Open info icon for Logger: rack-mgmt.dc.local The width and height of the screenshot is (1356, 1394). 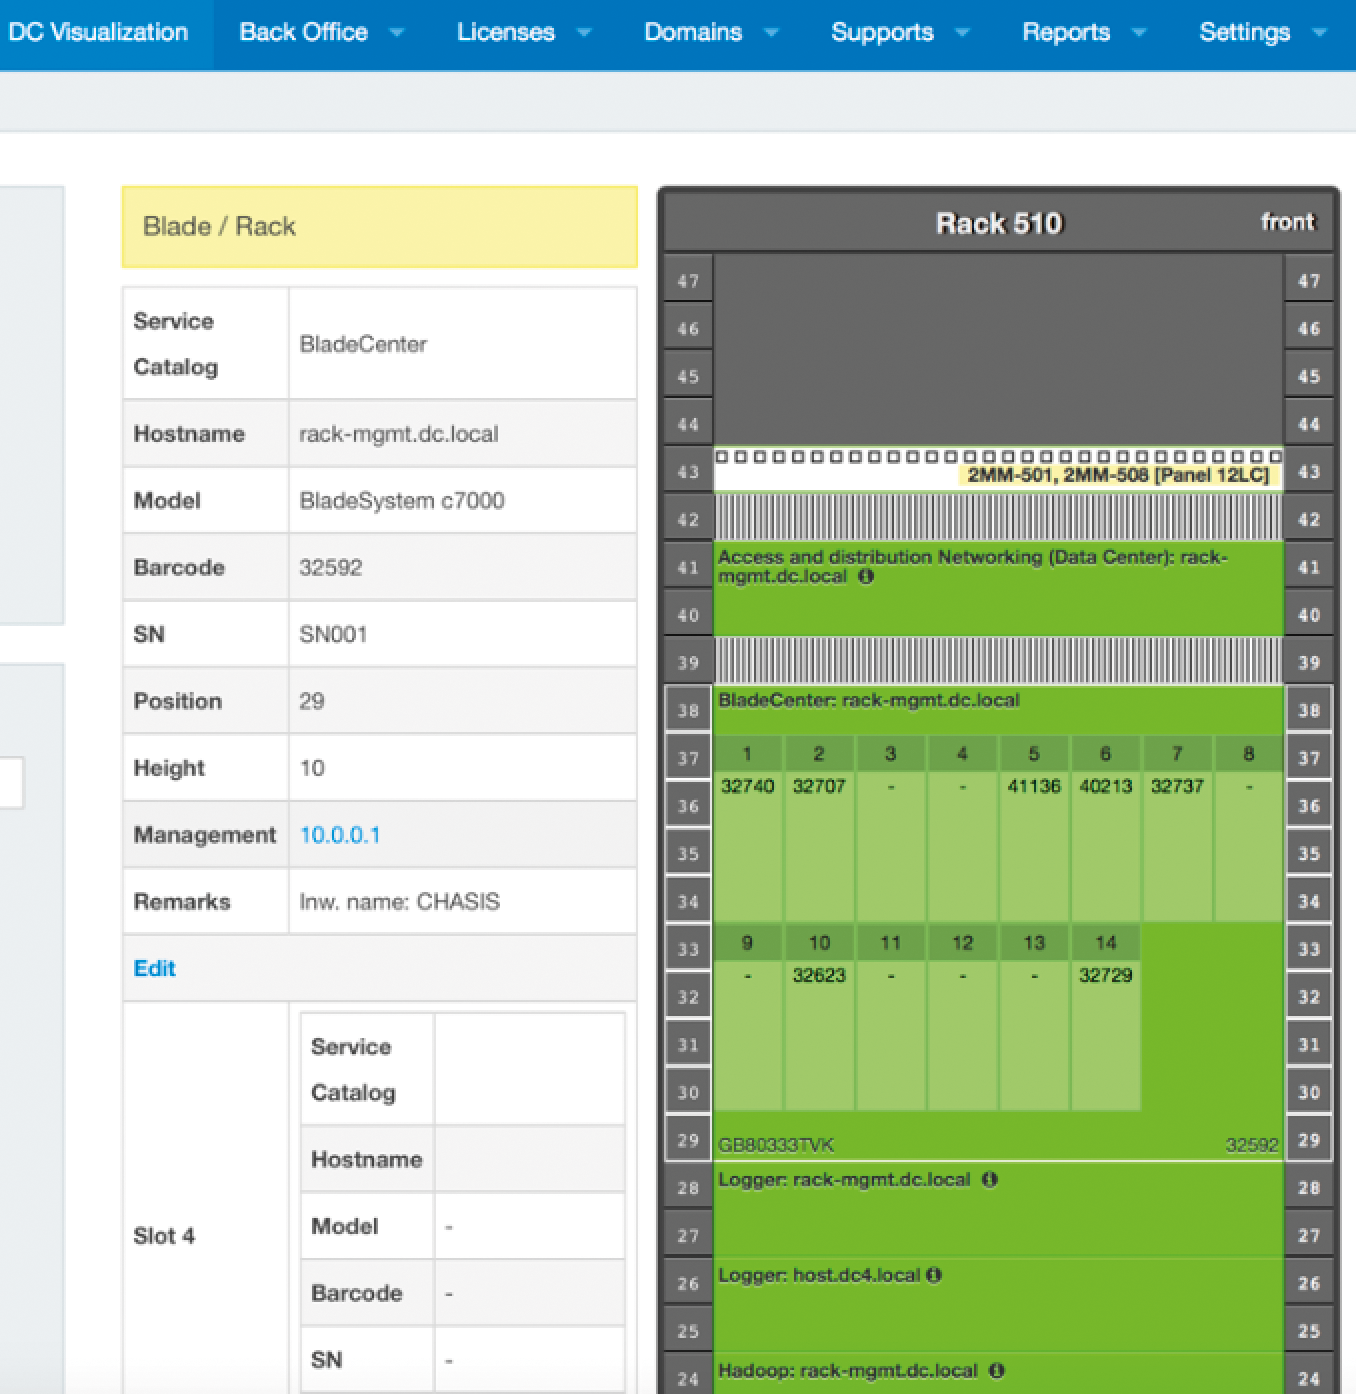(x=990, y=1179)
